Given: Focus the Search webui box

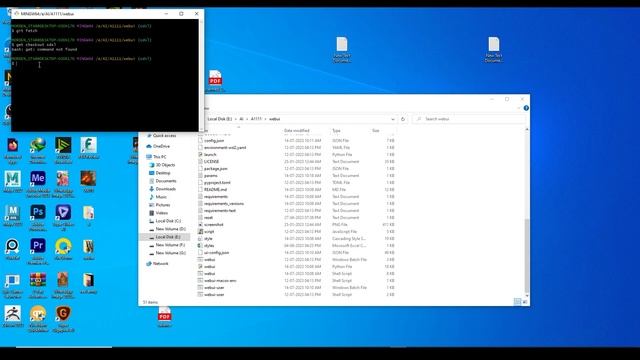Looking at the screenshot, I should tap(469, 119).
